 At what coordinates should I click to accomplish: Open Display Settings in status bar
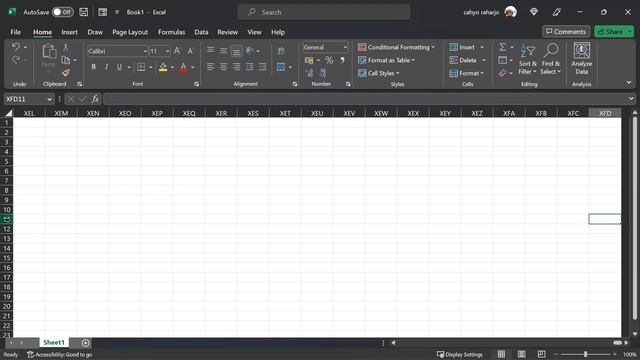click(x=460, y=354)
